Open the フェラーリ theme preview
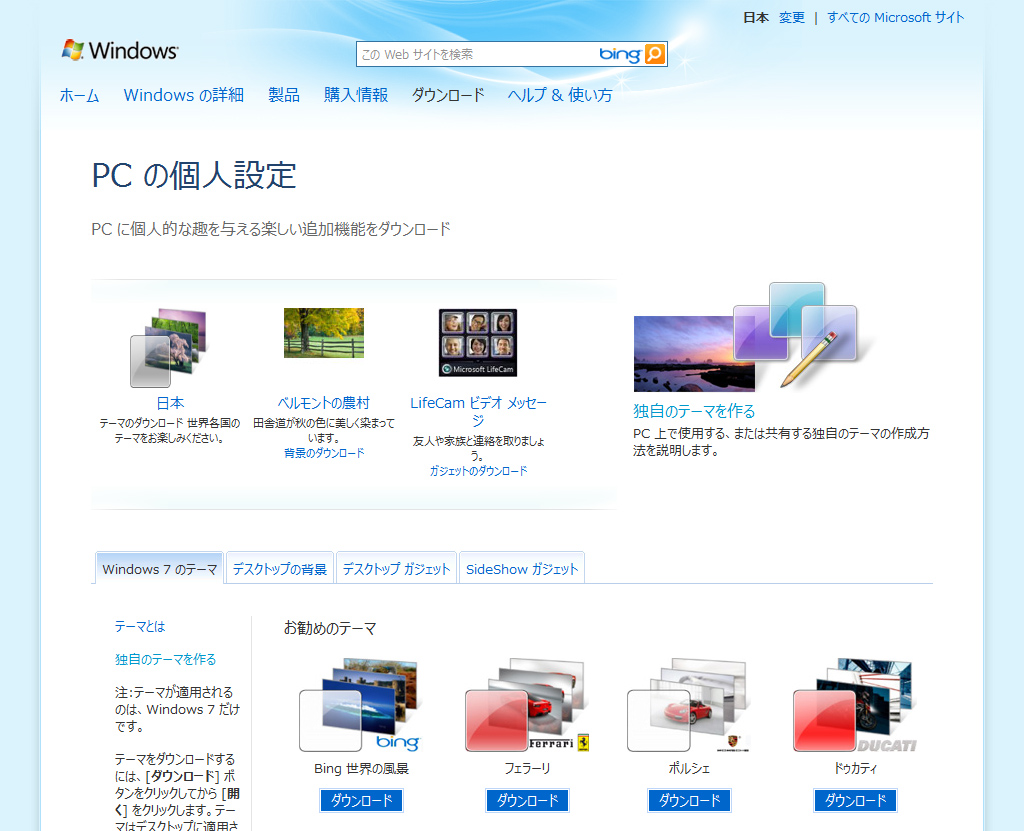 point(527,705)
